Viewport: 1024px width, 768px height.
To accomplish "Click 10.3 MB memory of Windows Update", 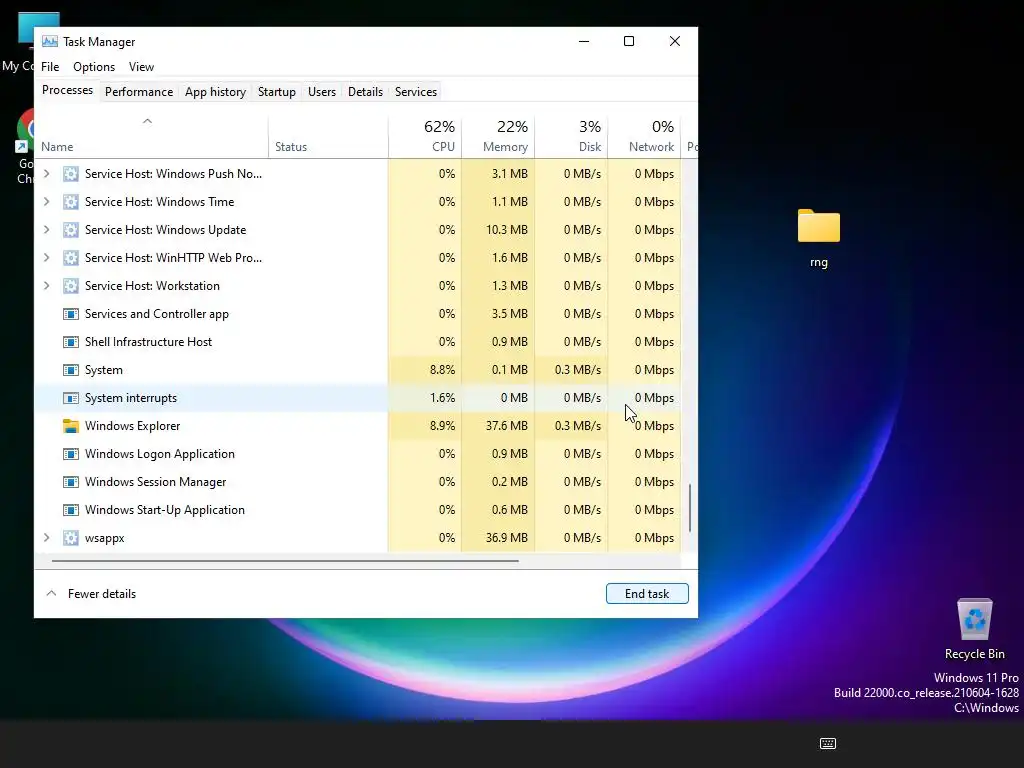I will (507, 230).
